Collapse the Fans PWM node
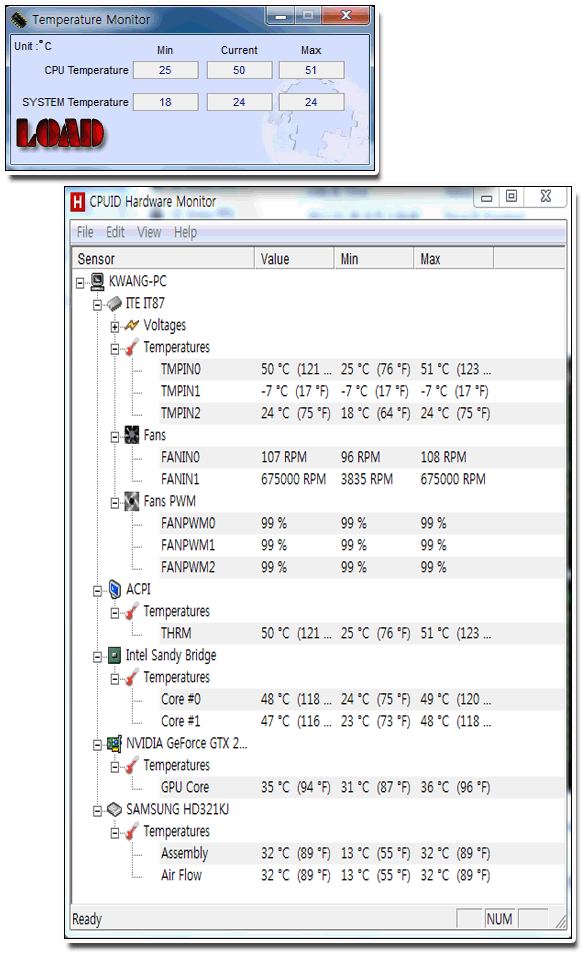 114,504
